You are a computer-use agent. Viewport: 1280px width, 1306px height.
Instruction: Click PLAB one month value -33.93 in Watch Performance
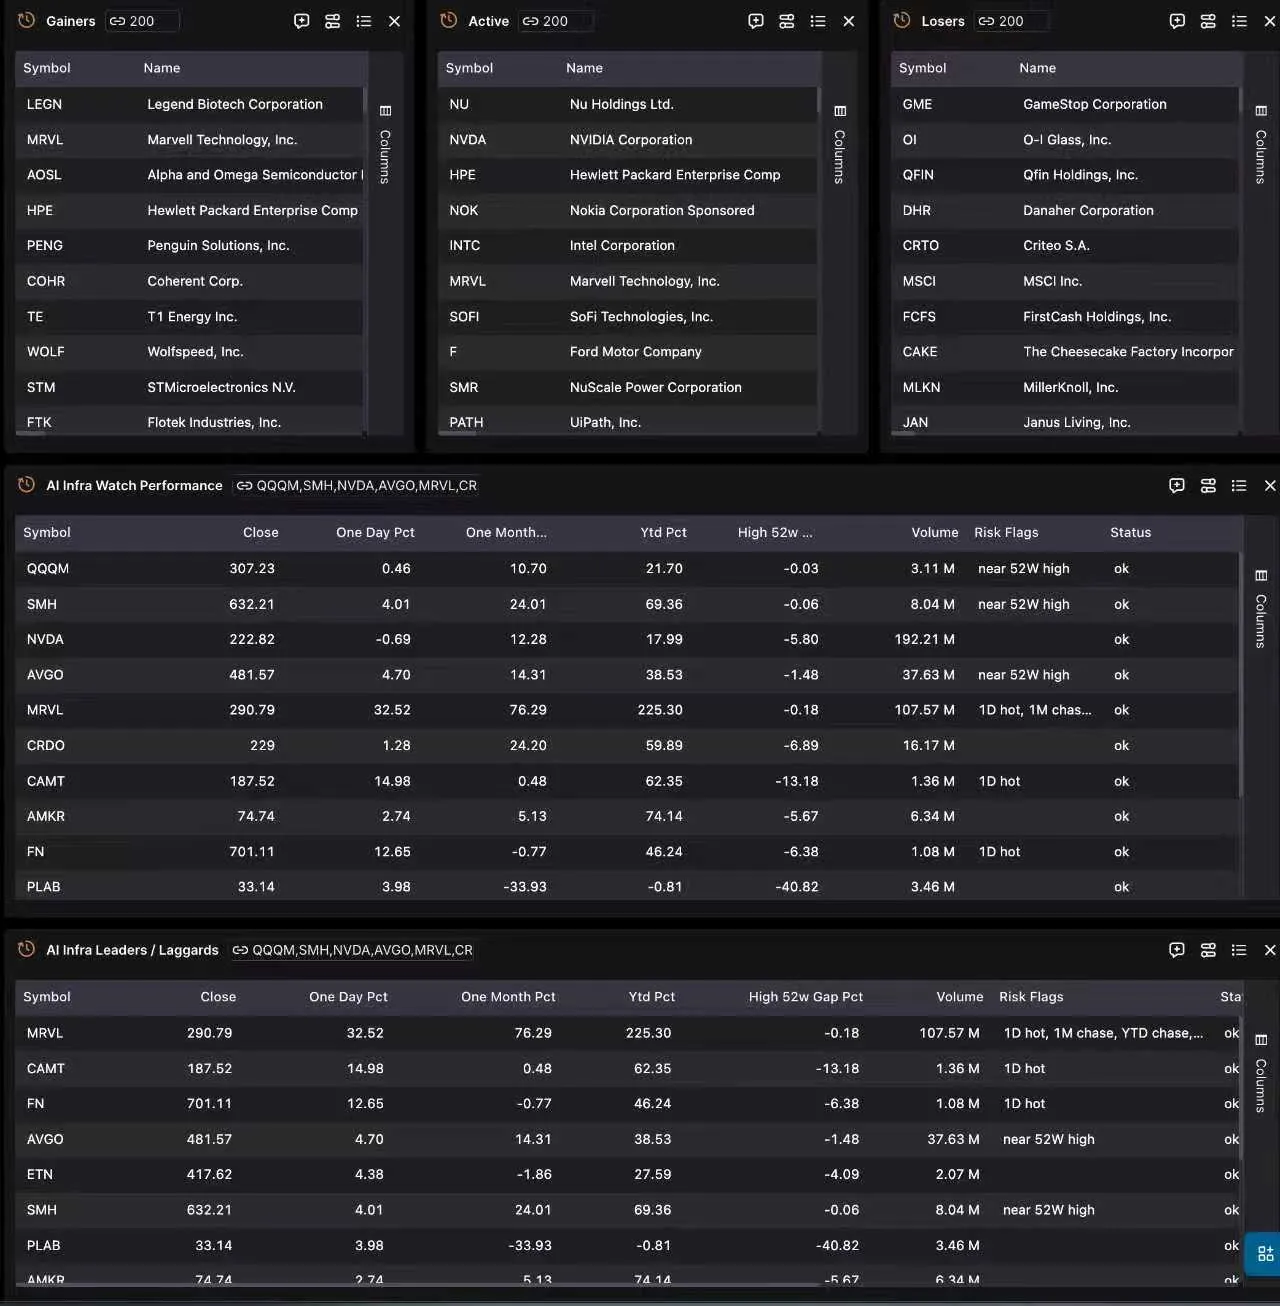pyautogui.click(x=525, y=887)
